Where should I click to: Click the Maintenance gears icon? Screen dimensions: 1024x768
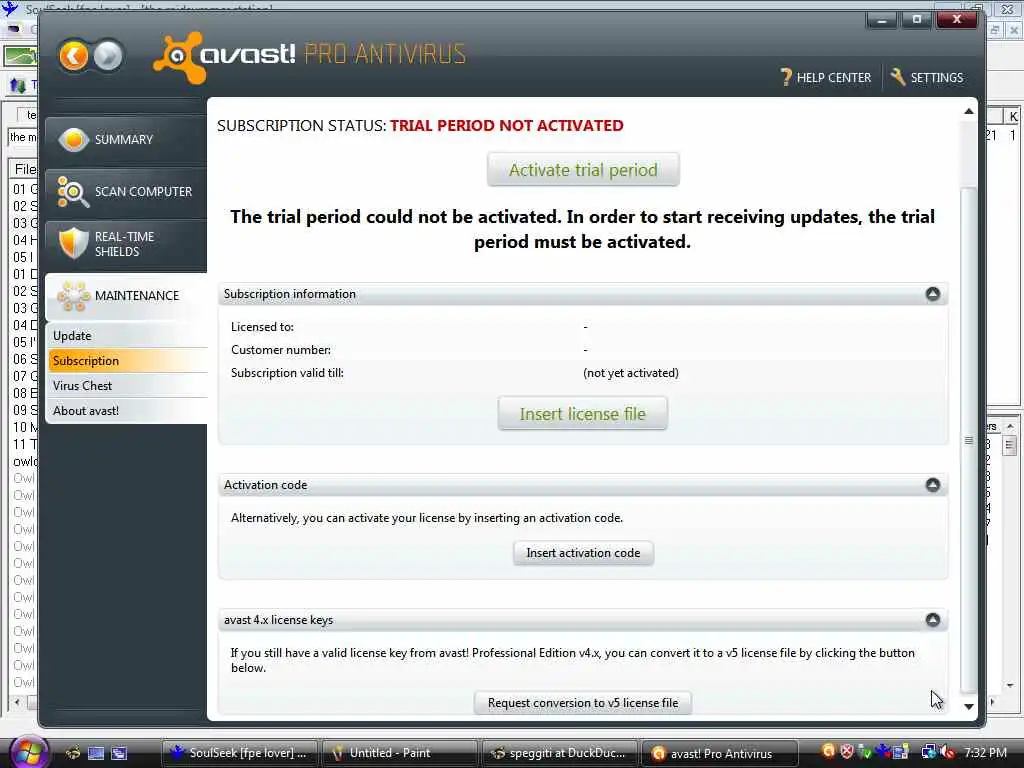(73, 296)
